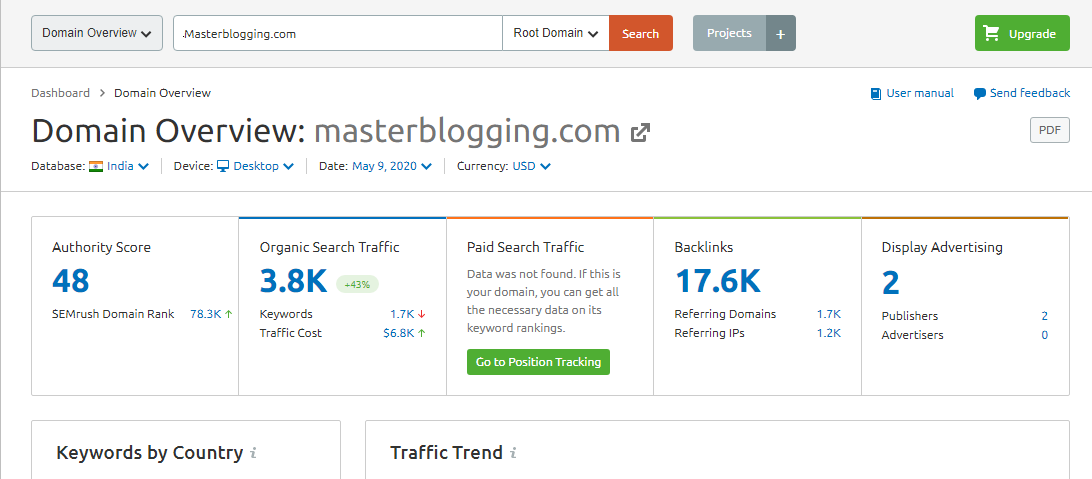Image resolution: width=1092 pixels, height=479 pixels.
Task: Click the Keywords 1.7K value
Action: tap(403, 314)
